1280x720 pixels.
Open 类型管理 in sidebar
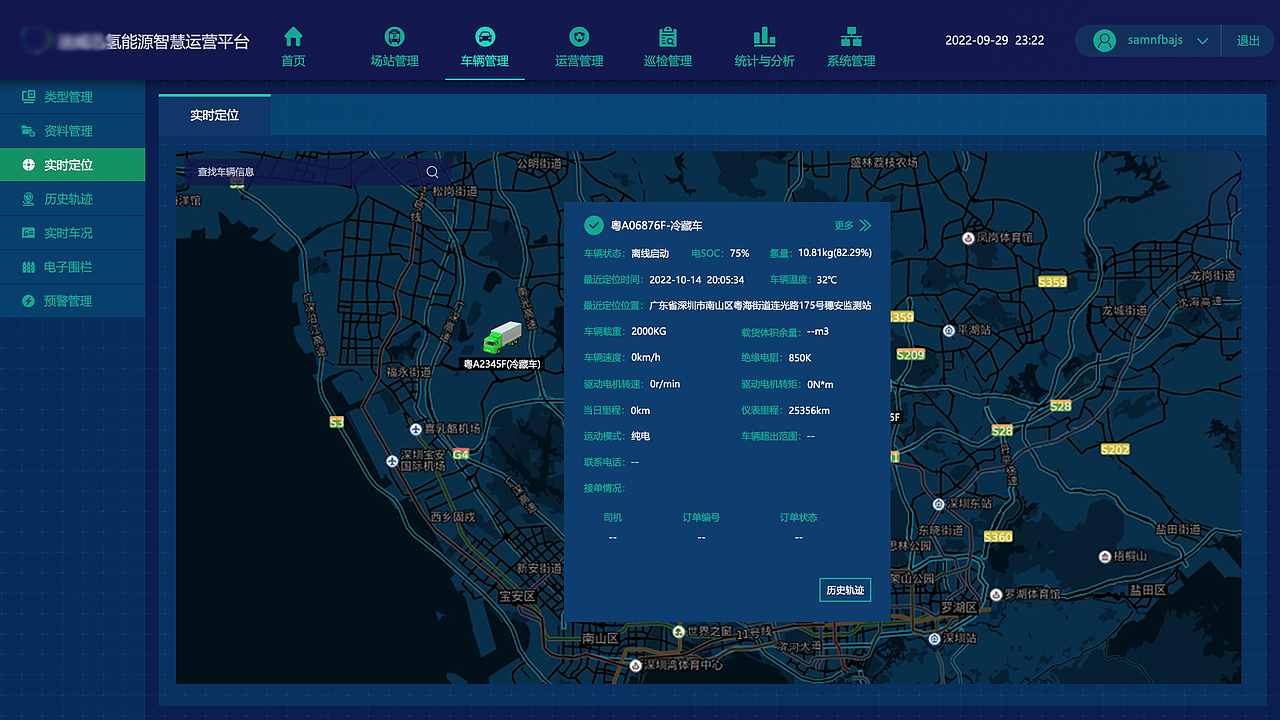(72, 97)
